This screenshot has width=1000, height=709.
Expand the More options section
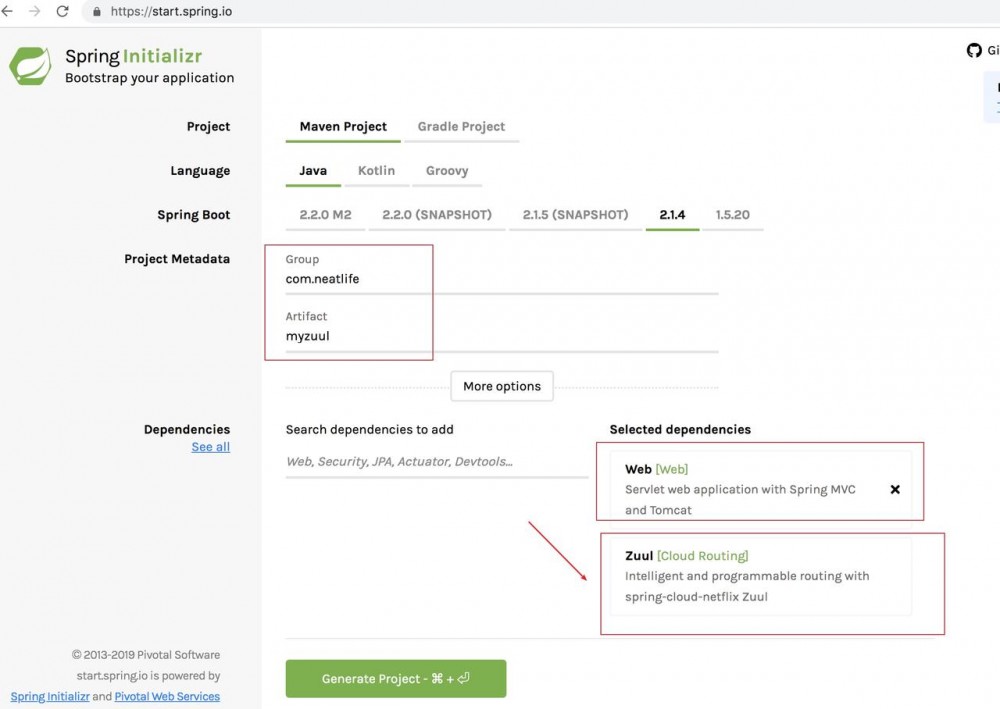(502, 386)
